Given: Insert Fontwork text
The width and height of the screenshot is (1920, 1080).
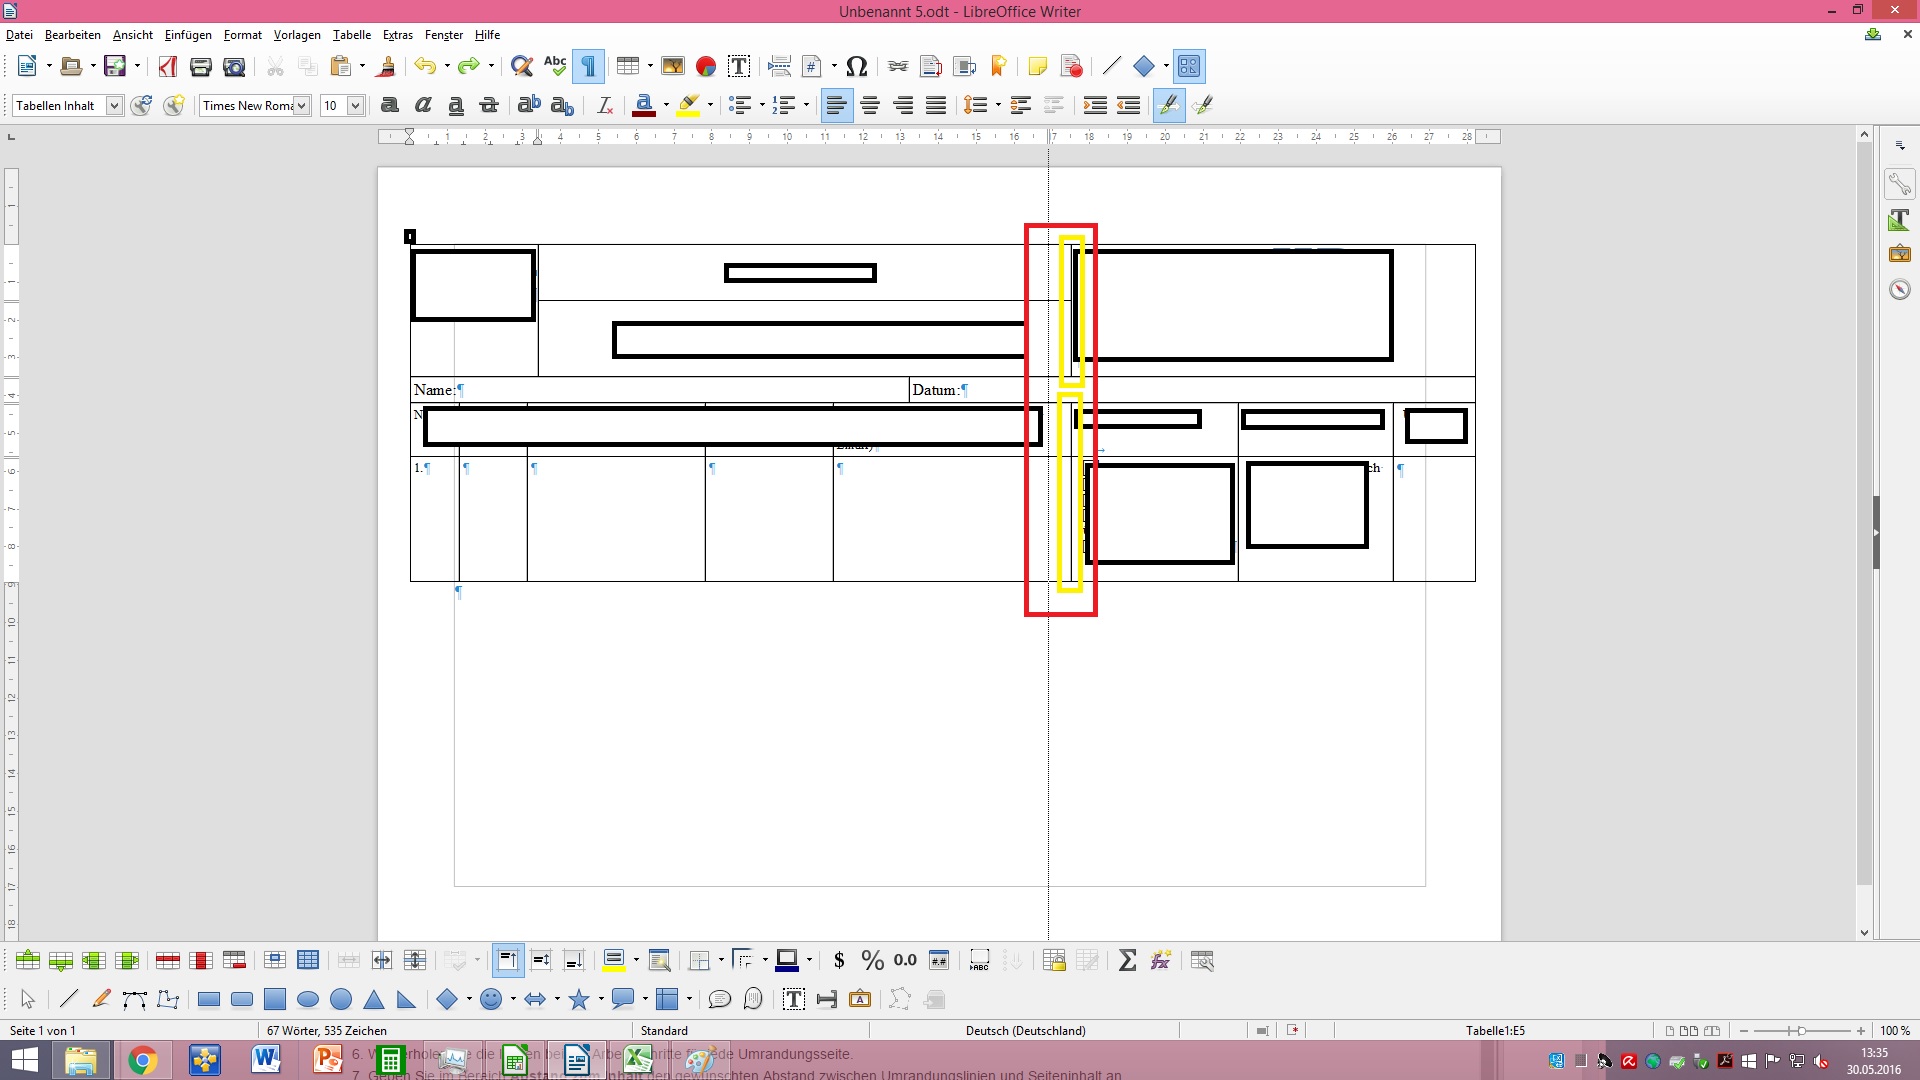Looking at the screenshot, I should click(x=860, y=999).
